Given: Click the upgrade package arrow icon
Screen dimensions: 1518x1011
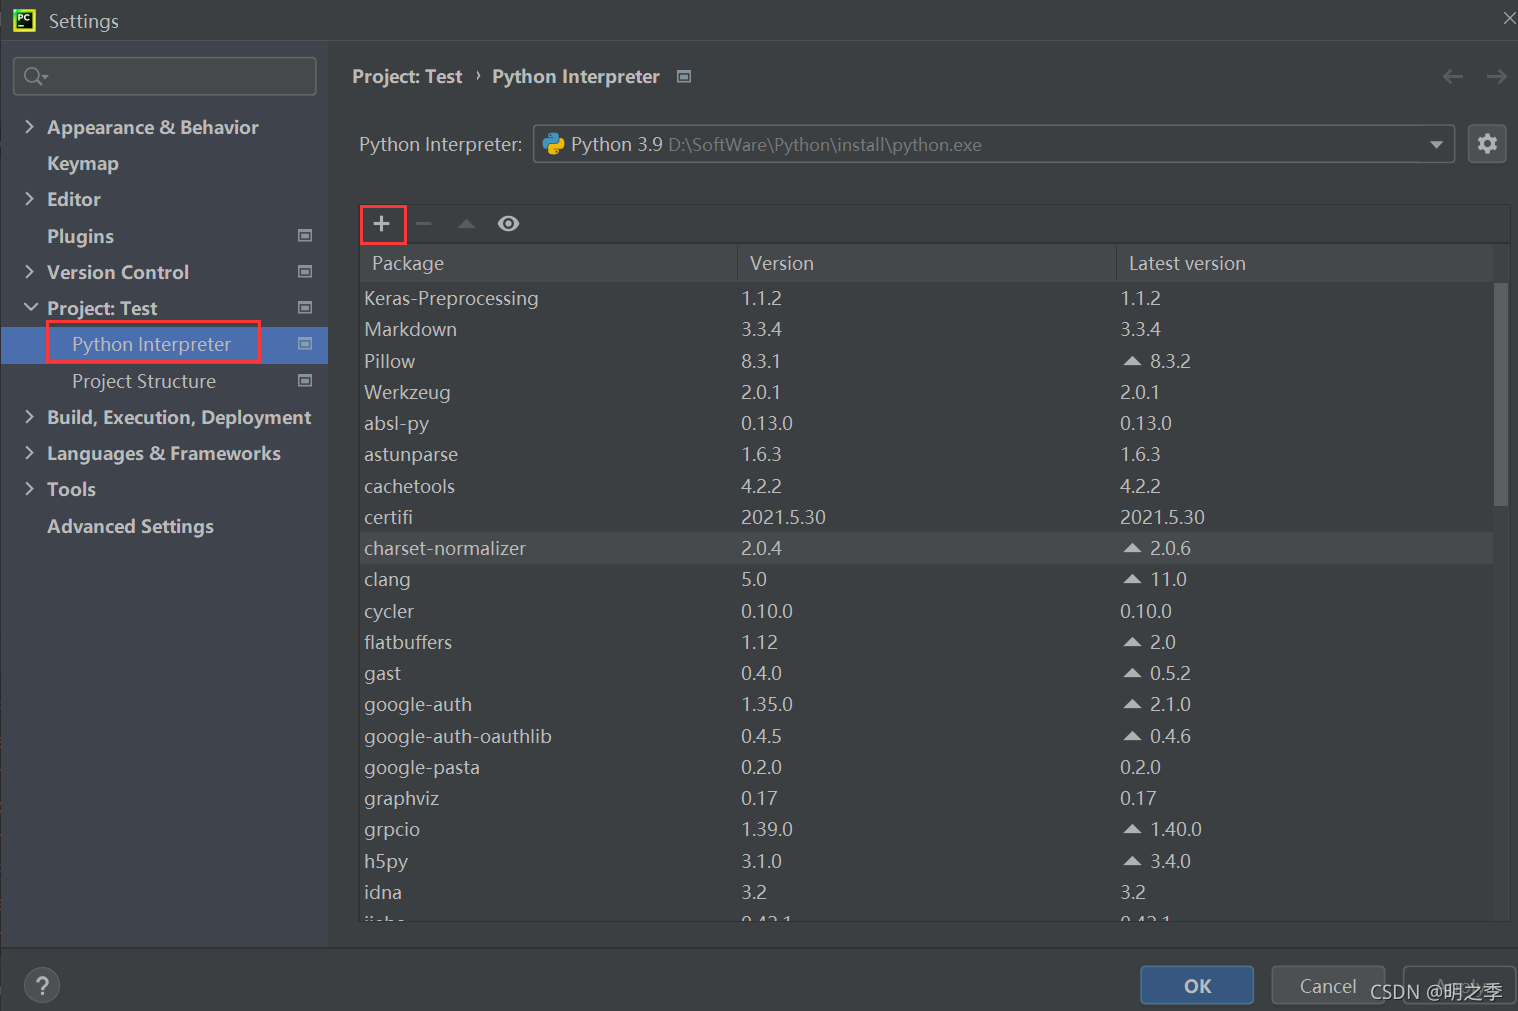Looking at the screenshot, I should pos(466,224).
